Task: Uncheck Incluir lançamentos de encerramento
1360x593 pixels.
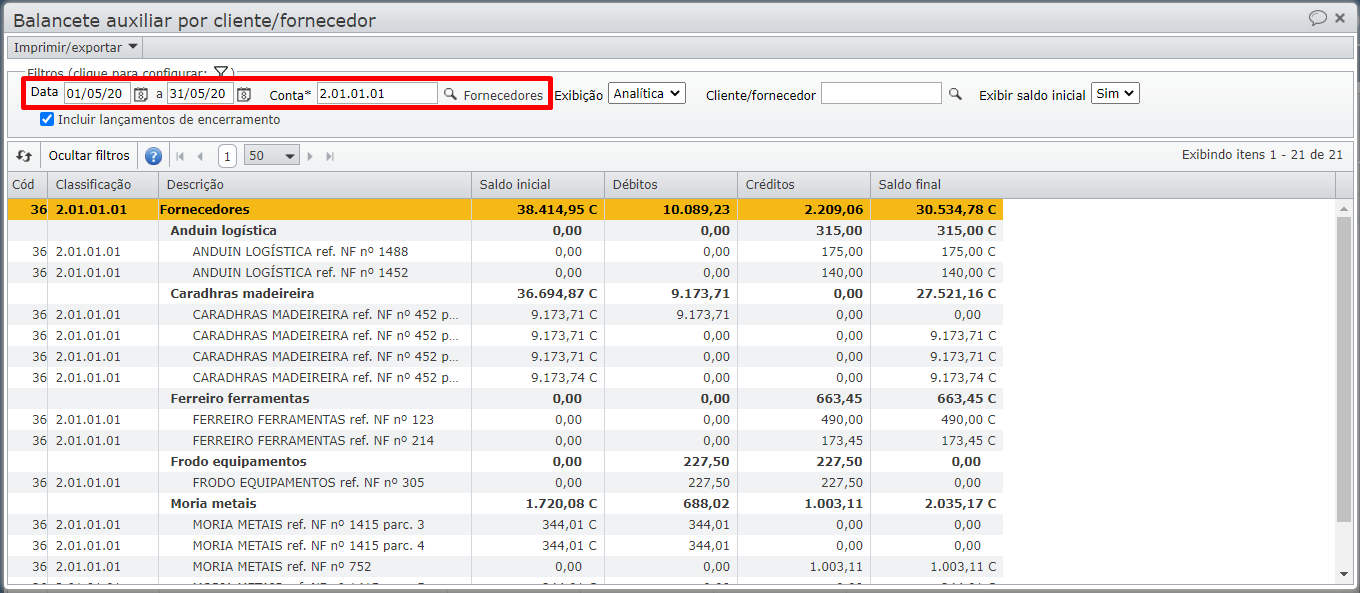Action: click(47, 119)
